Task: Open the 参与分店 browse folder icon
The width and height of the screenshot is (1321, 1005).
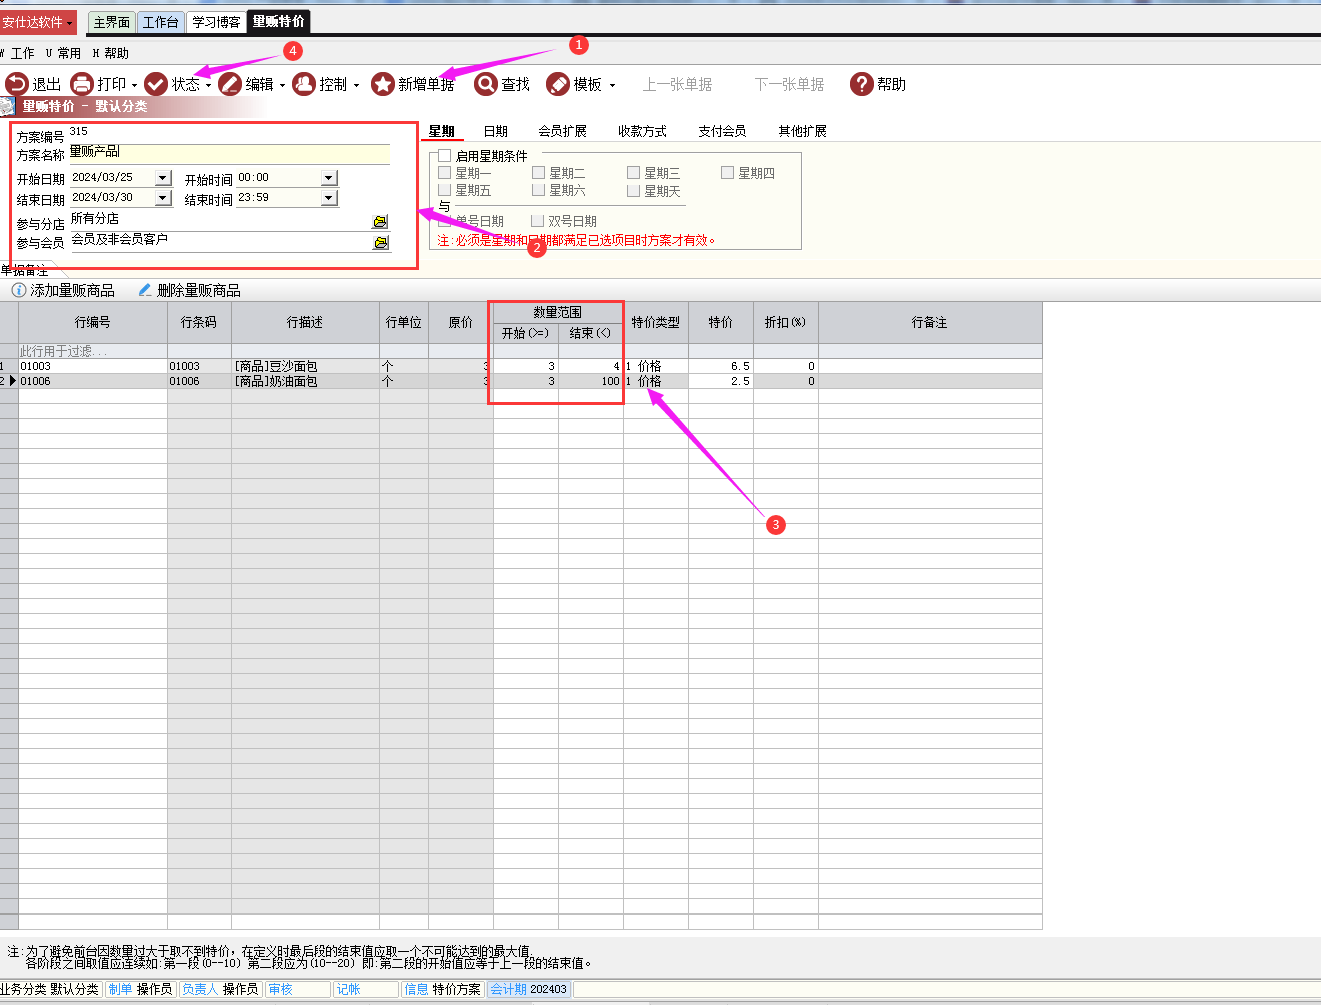Action: [x=381, y=221]
